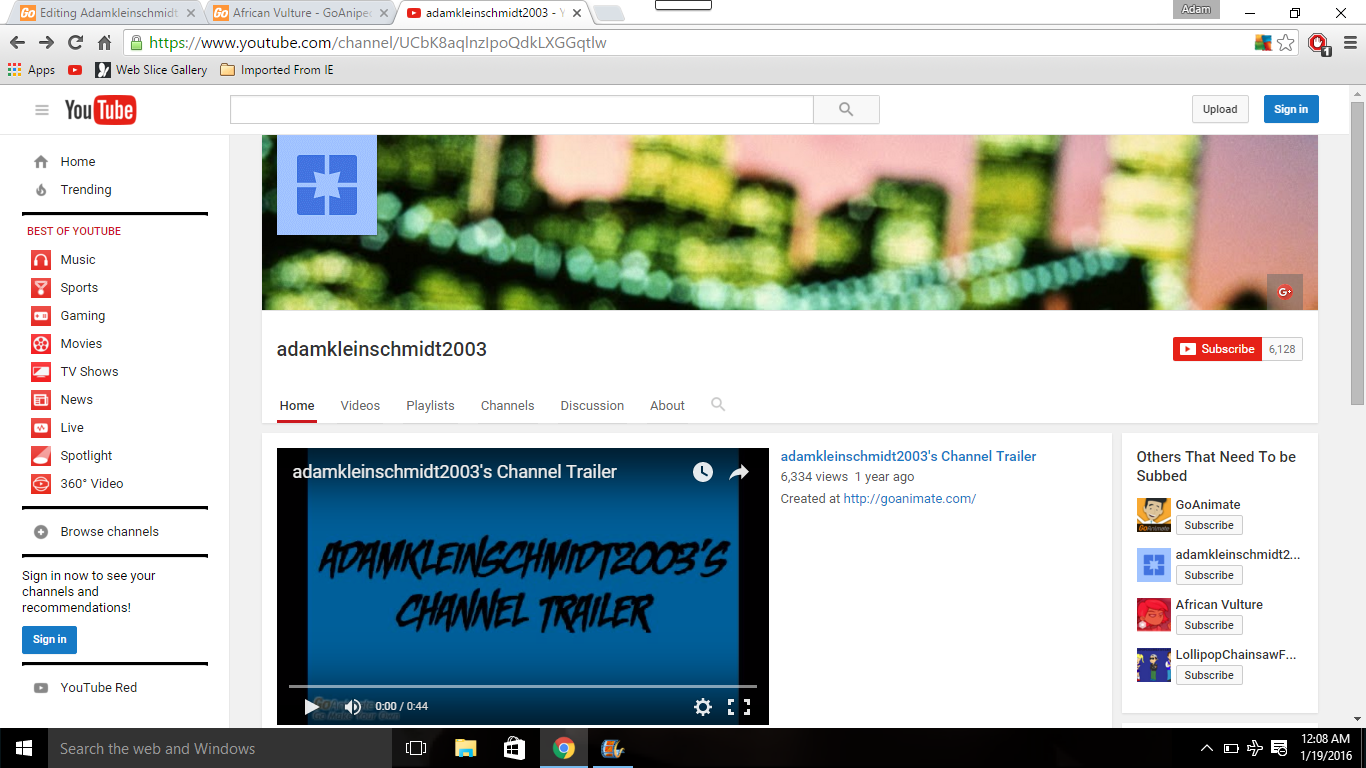Open the Home tab of the channel
This screenshot has width=1366, height=768.
(x=297, y=405)
